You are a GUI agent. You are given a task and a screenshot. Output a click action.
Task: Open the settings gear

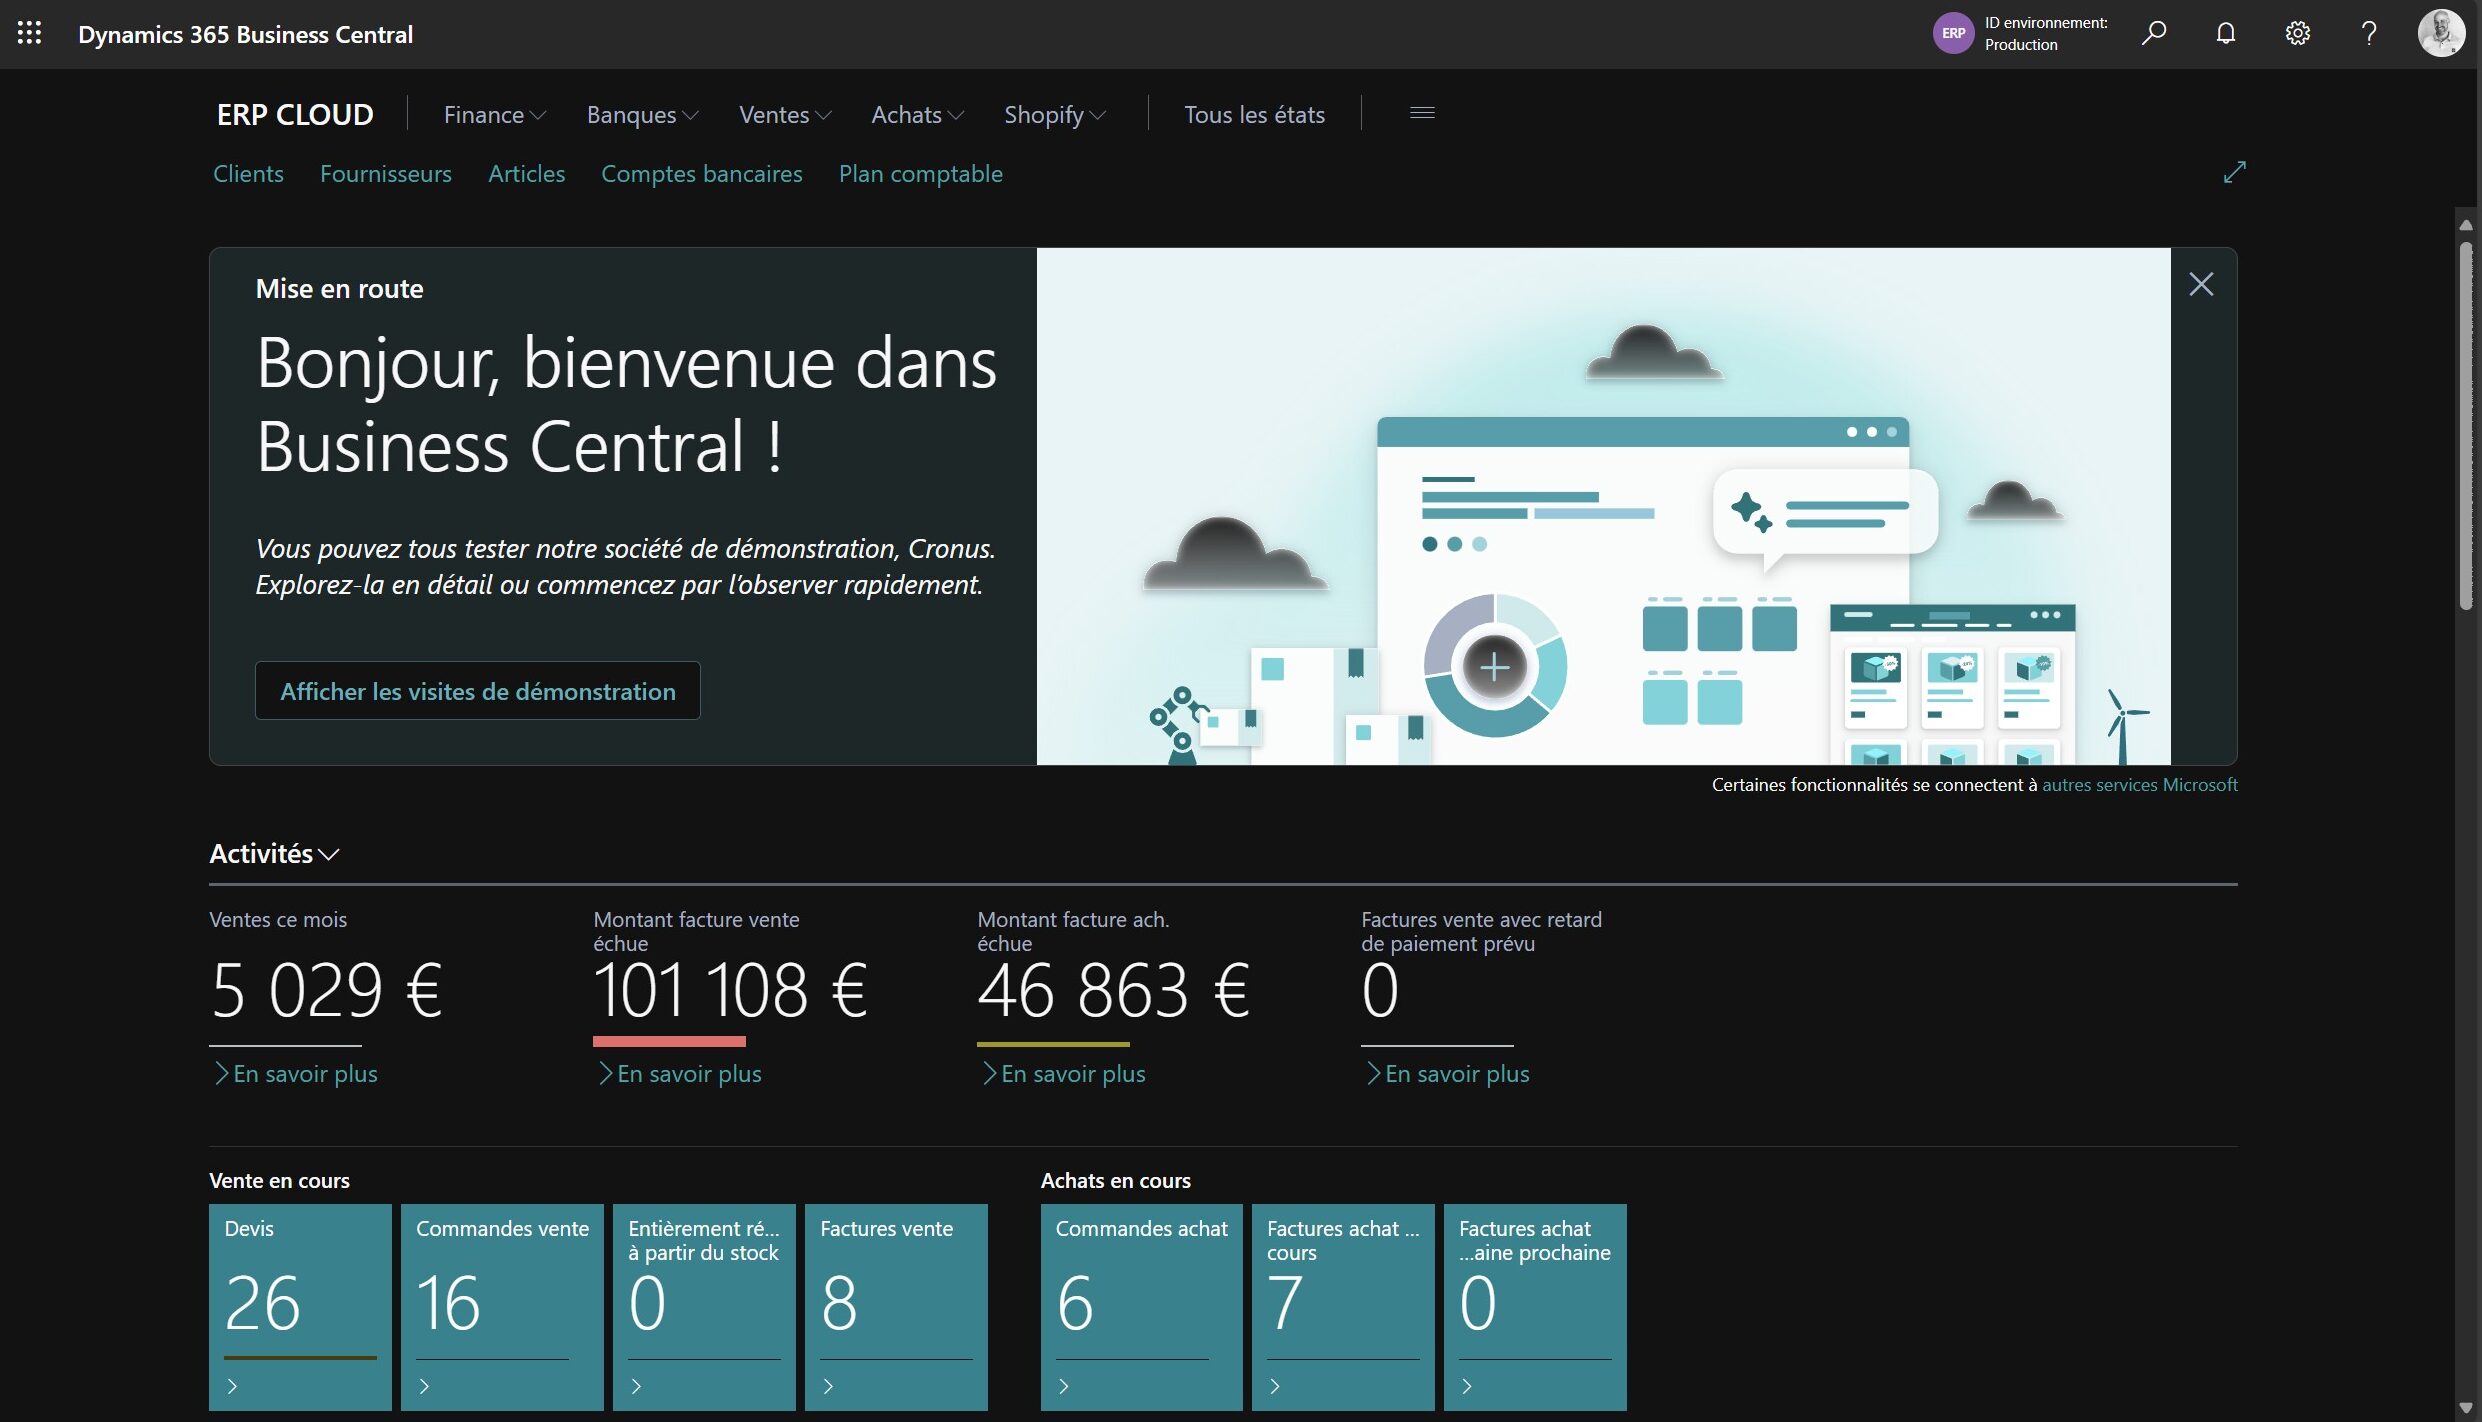point(2298,33)
